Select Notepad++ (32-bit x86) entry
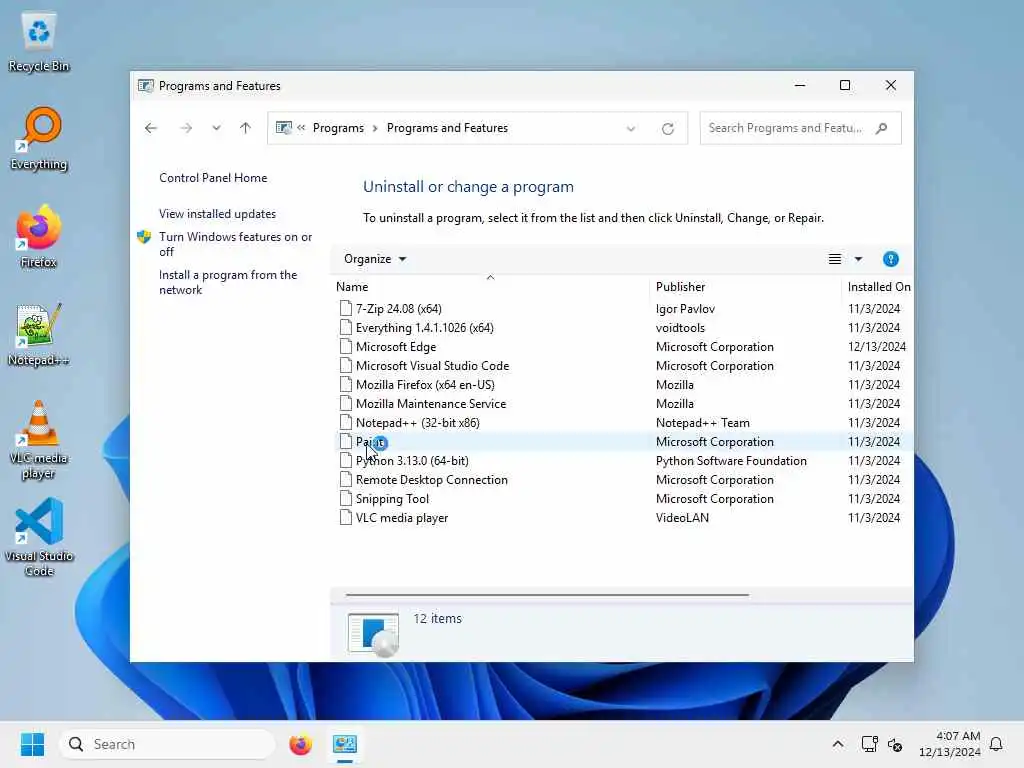Image resolution: width=1024 pixels, height=768 pixels. pos(624,423)
